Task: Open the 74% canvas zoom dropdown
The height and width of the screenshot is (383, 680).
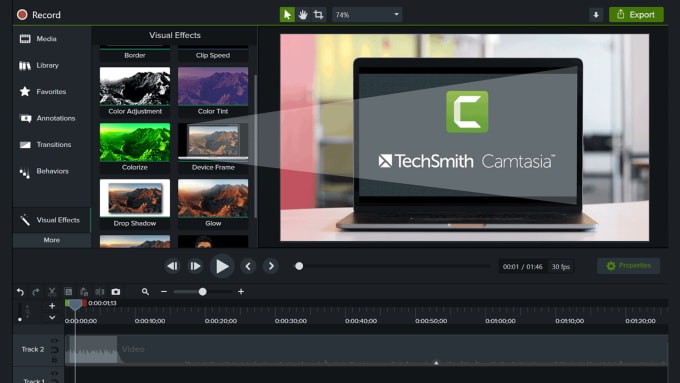Action: coord(367,15)
